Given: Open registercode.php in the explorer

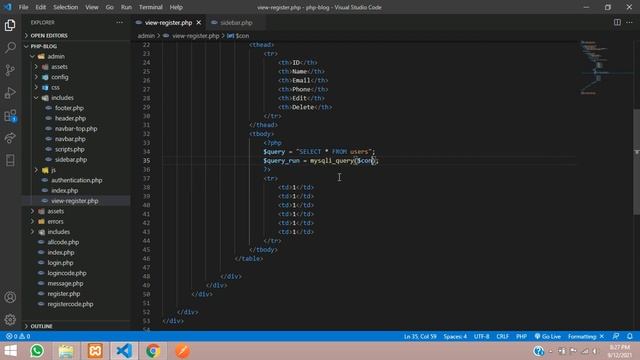Looking at the screenshot, I should (70, 304).
